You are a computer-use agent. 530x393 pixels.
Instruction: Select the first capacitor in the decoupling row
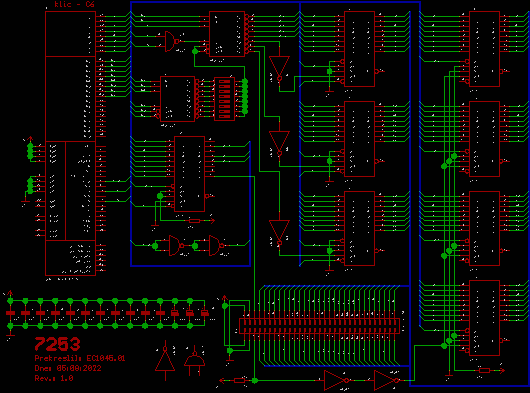[x=10, y=313]
